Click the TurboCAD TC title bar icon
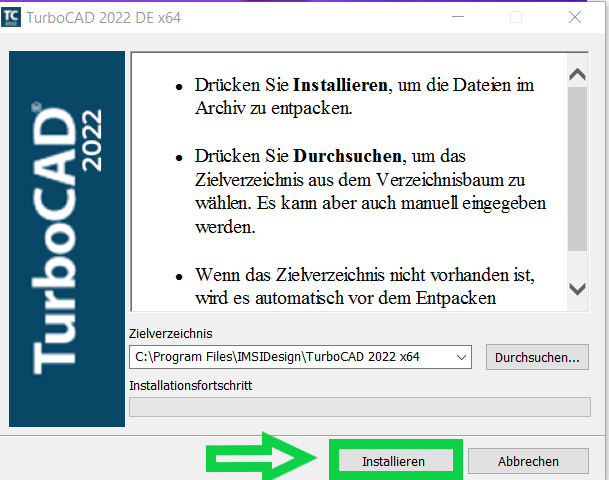Viewport: 609px width, 480px height. click(x=11, y=17)
